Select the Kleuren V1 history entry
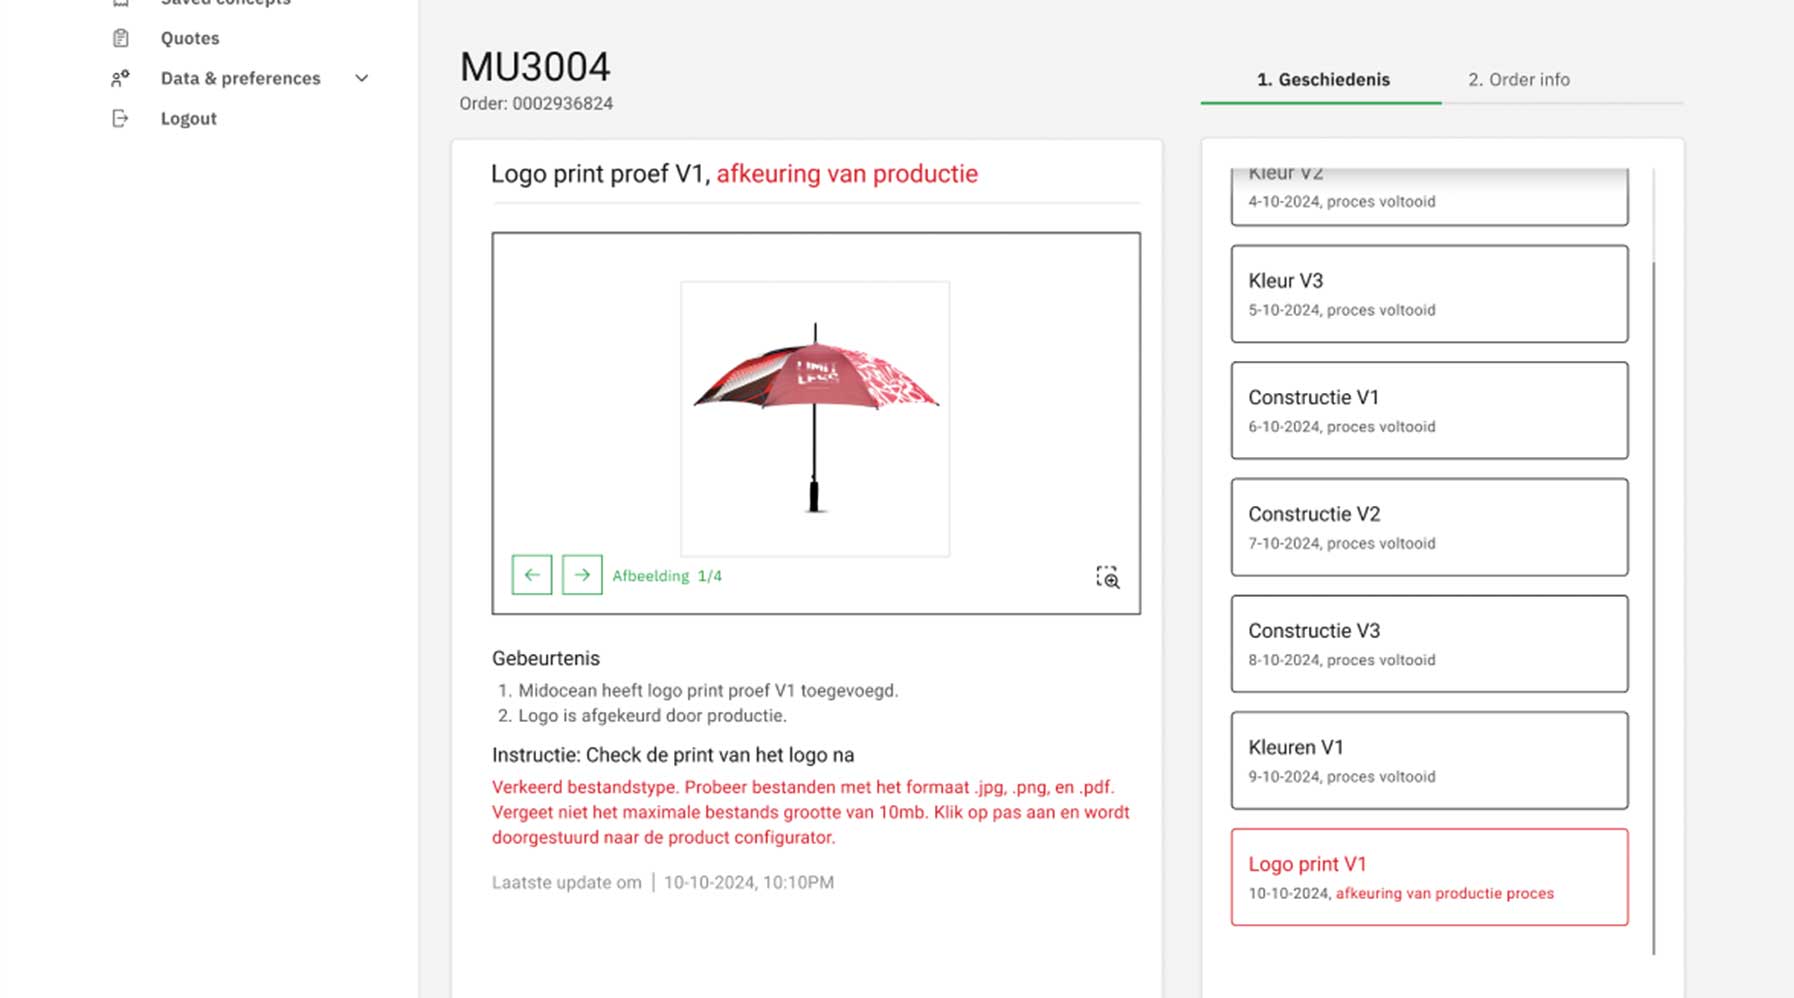 tap(1429, 760)
